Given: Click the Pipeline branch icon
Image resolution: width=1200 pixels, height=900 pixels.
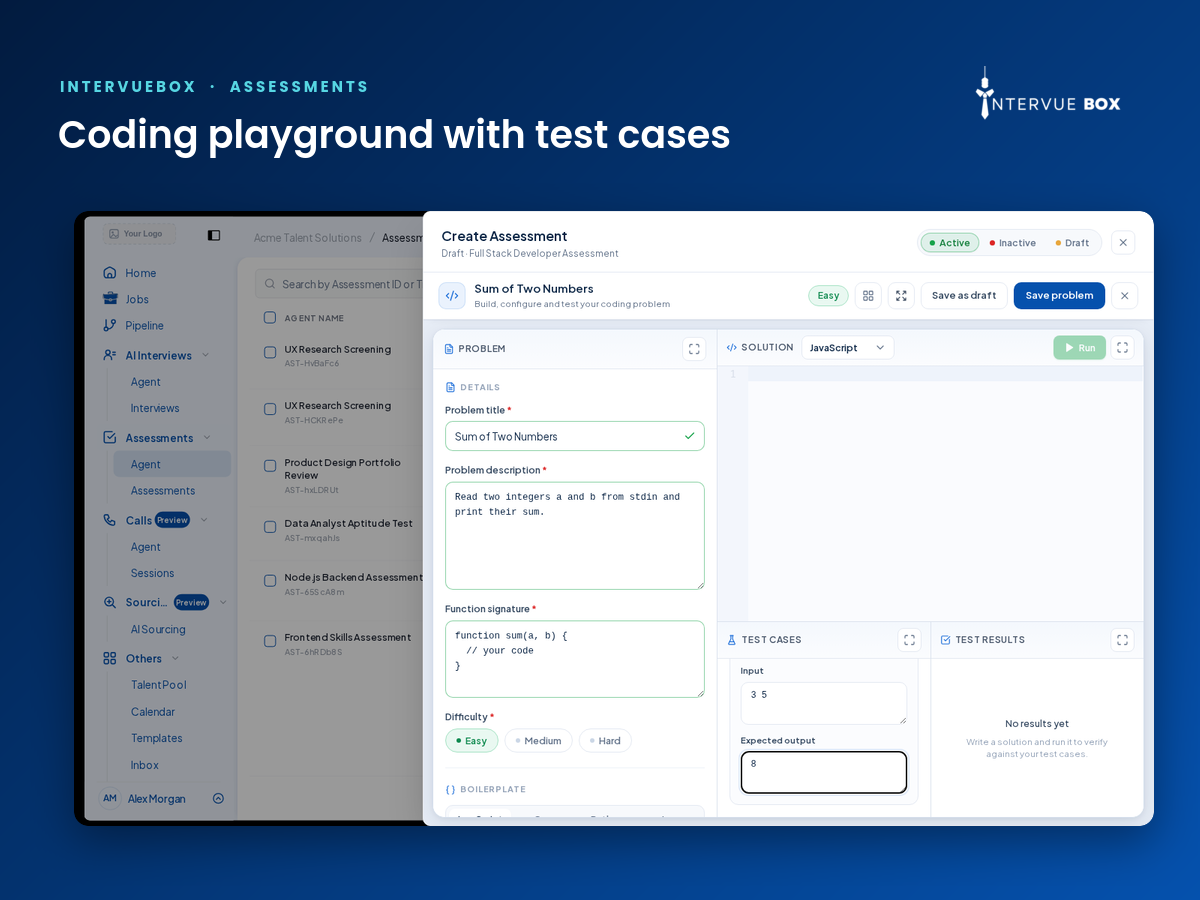Looking at the screenshot, I should [x=110, y=325].
